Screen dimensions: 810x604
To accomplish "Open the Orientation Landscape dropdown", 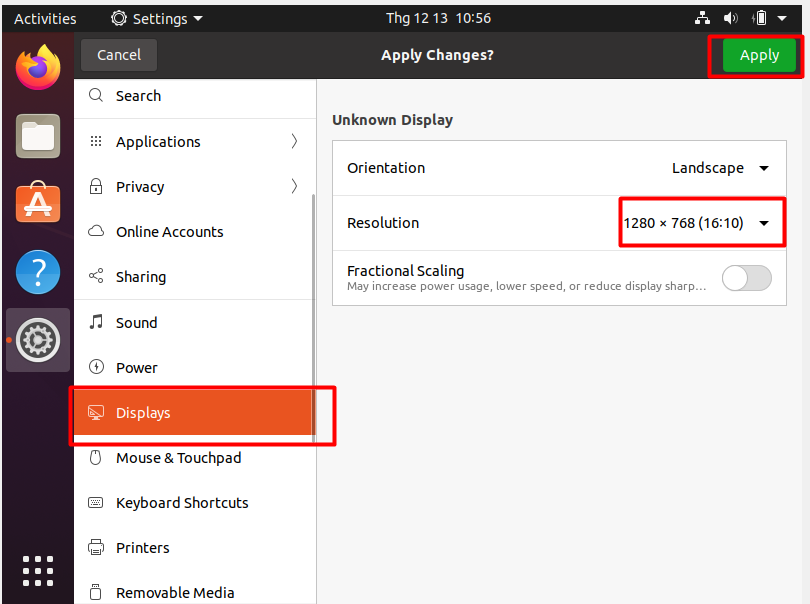I will (720, 168).
